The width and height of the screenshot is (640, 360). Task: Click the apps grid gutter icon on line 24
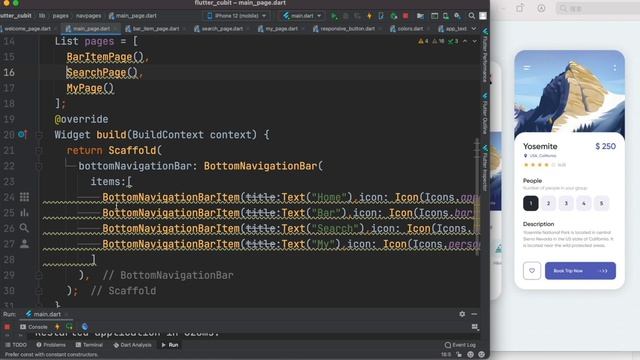click(24, 197)
